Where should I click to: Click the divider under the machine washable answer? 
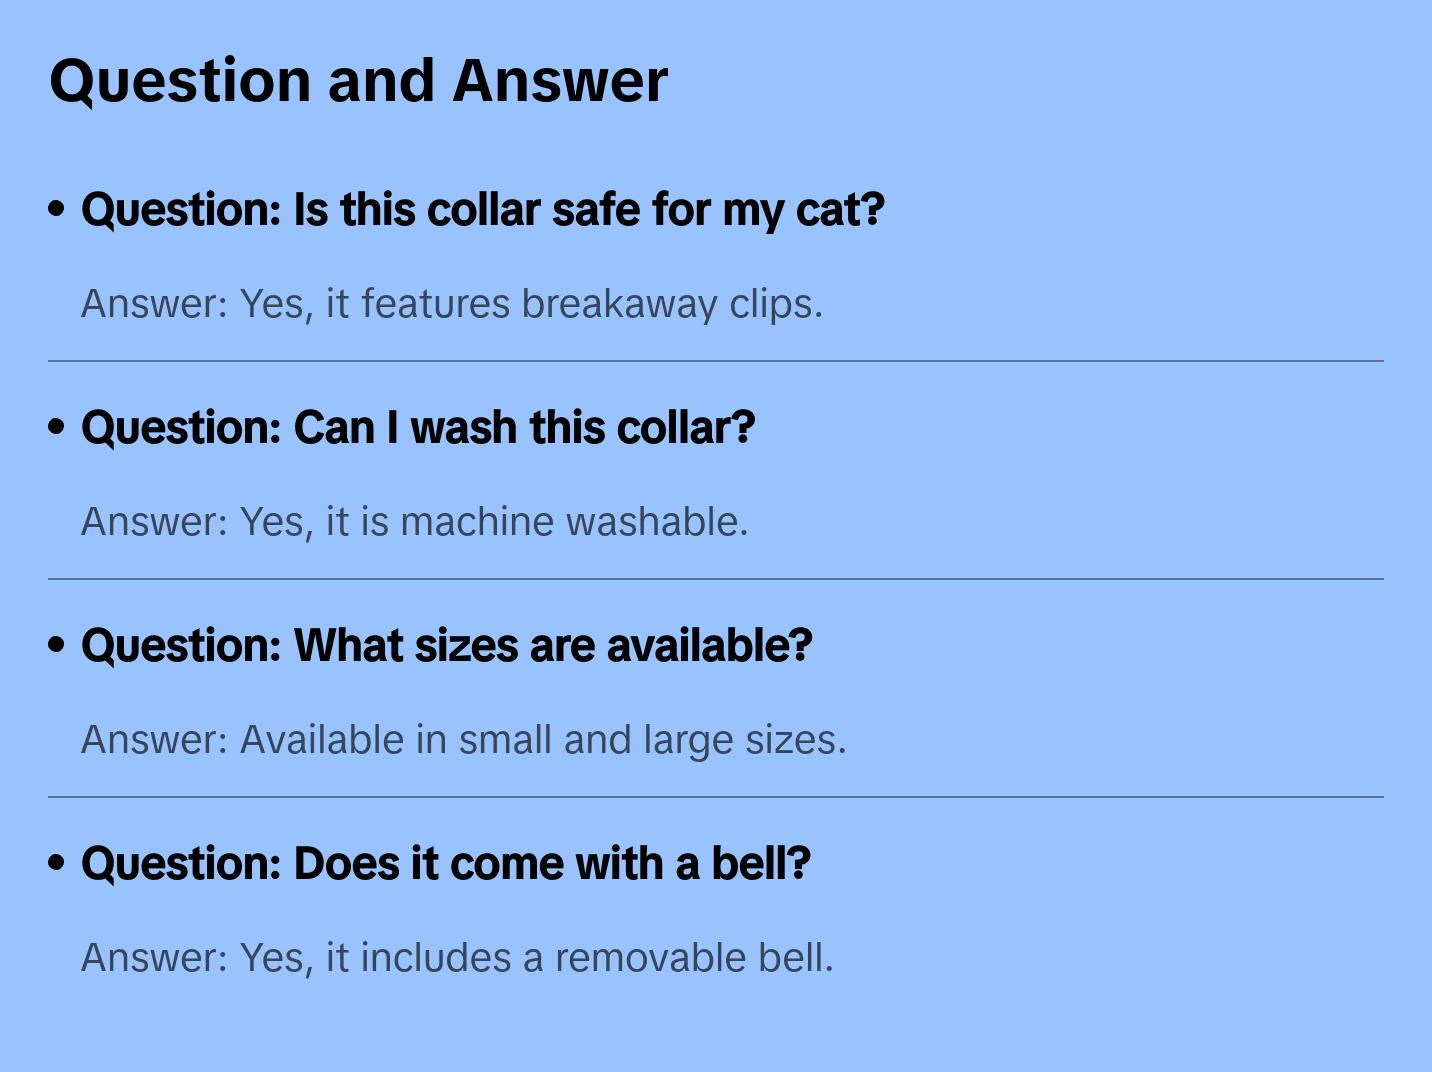(715, 579)
